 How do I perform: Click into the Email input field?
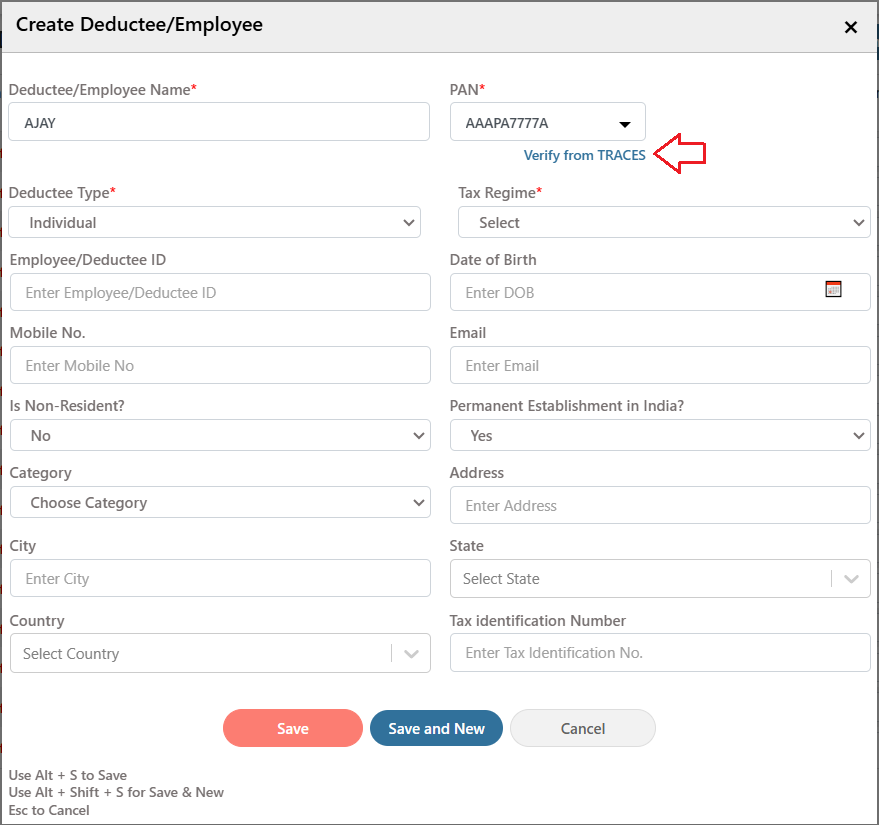coord(660,365)
